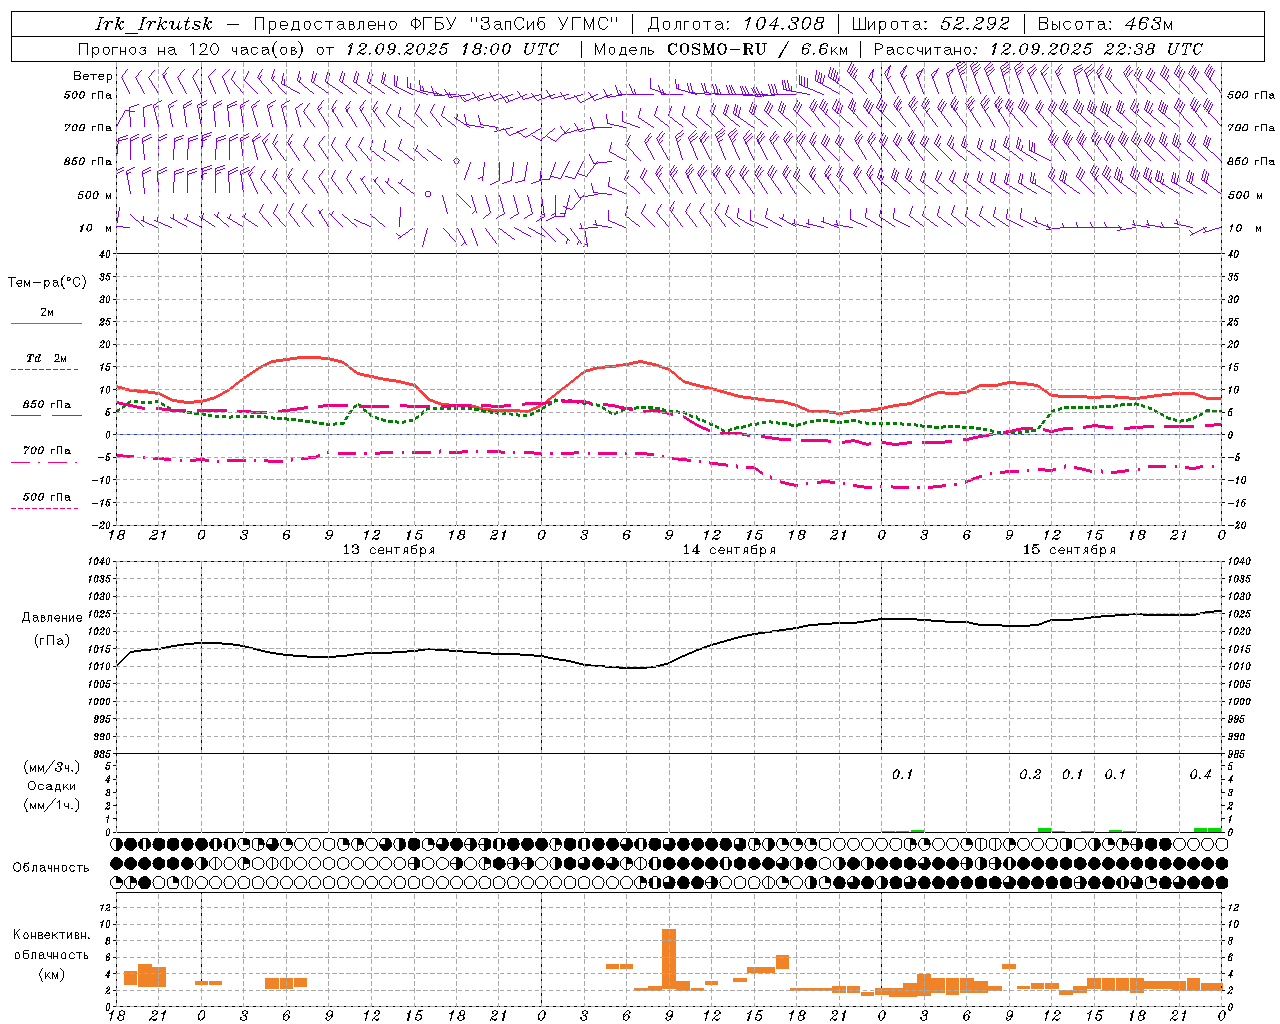Click the Долгота: 104.308 value
The height and width of the screenshot is (1024, 1280).
point(737,24)
